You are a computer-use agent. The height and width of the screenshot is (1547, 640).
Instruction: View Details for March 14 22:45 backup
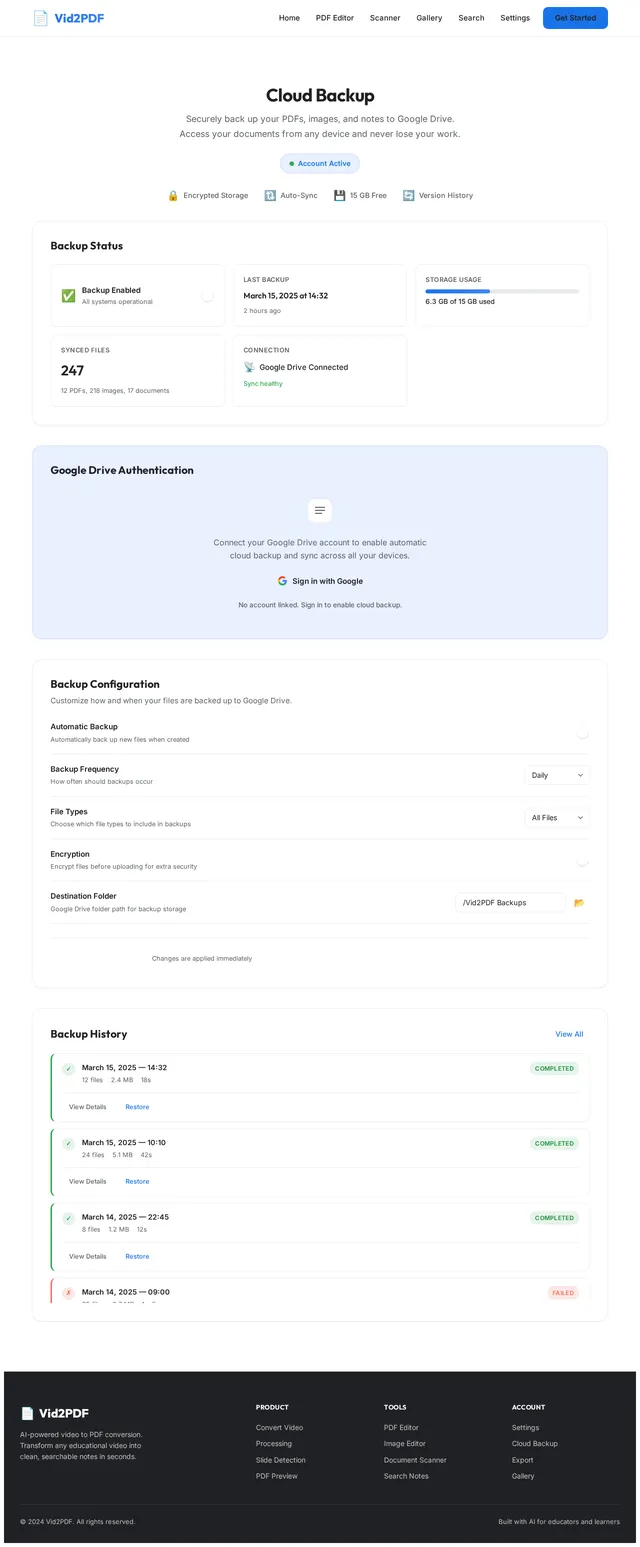click(87, 1256)
